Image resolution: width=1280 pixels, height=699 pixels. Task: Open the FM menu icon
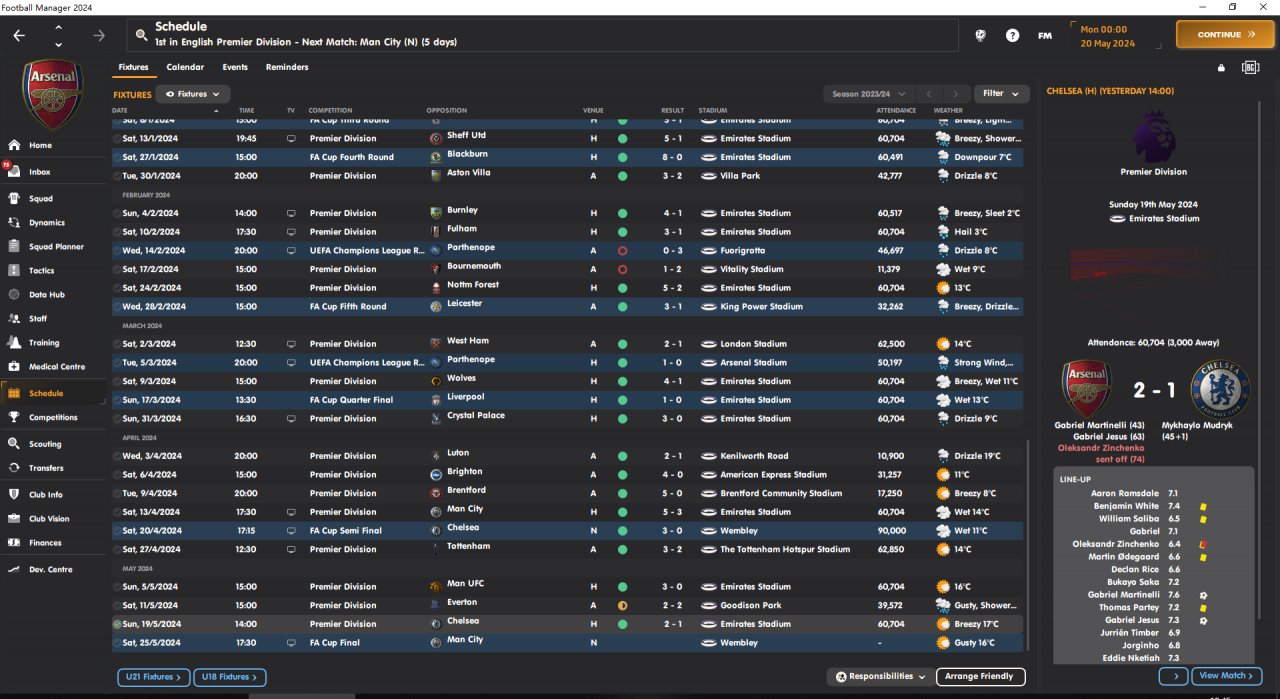1044,35
